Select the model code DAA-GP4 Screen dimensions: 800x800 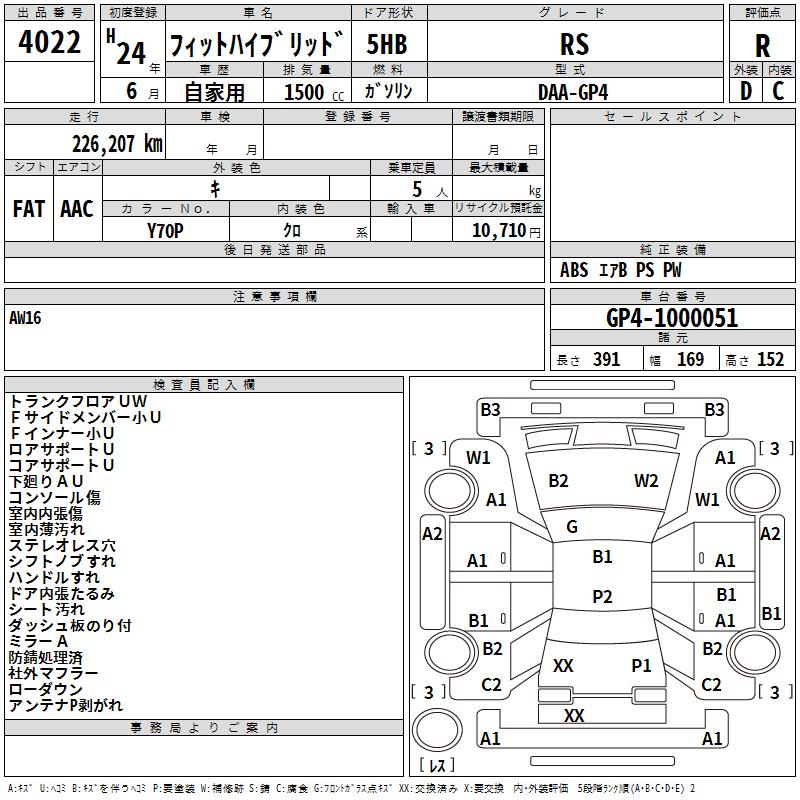click(x=572, y=92)
